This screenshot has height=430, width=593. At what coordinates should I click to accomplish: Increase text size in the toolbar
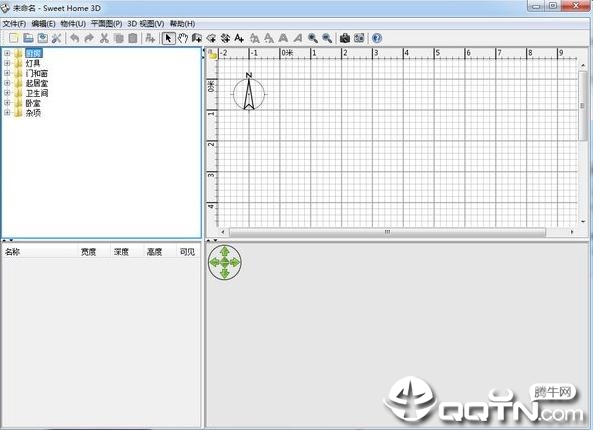[x=255, y=38]
